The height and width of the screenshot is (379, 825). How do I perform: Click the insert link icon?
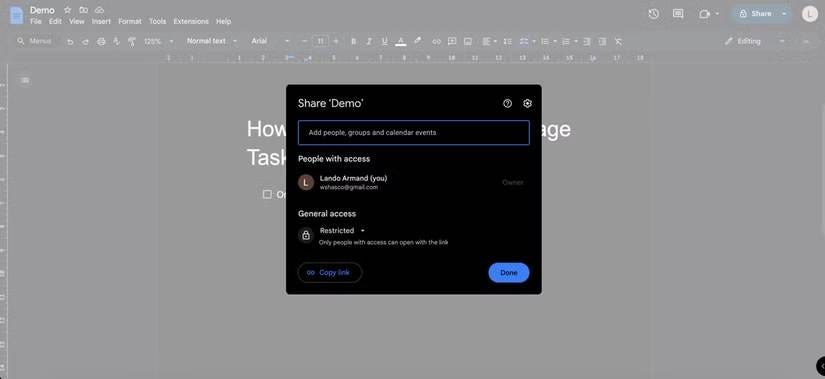(x=436, y=42)
